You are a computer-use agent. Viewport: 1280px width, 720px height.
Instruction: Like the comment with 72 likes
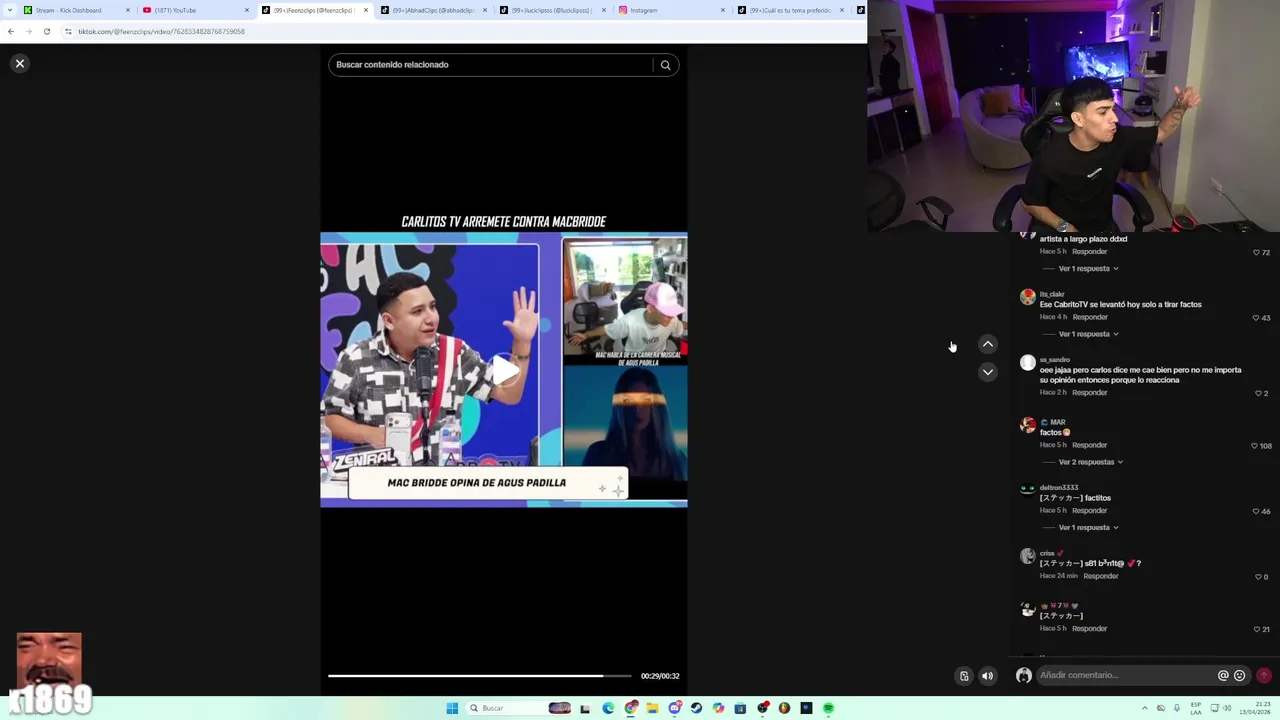point(1256,252)
